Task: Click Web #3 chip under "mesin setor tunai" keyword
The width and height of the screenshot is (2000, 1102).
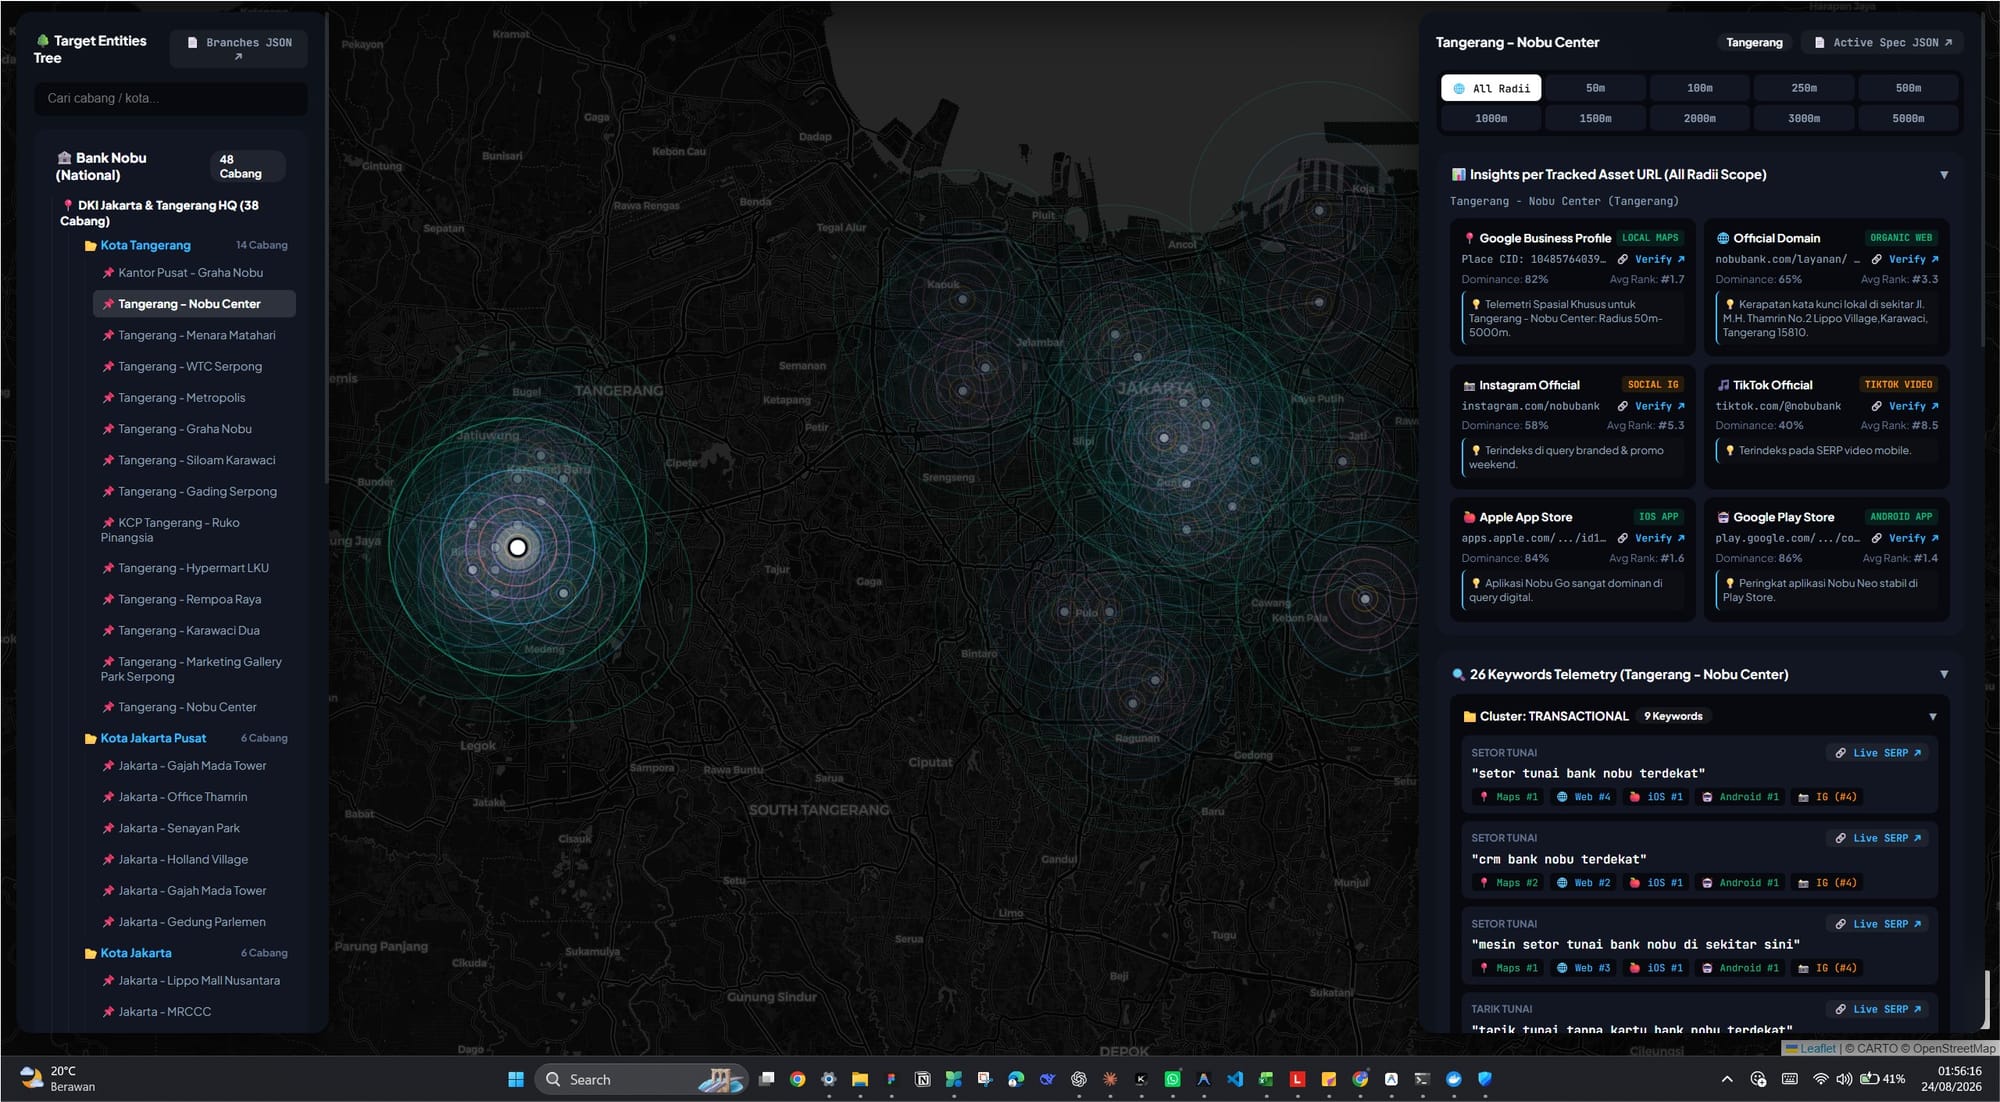Action: pos(1584,969)
